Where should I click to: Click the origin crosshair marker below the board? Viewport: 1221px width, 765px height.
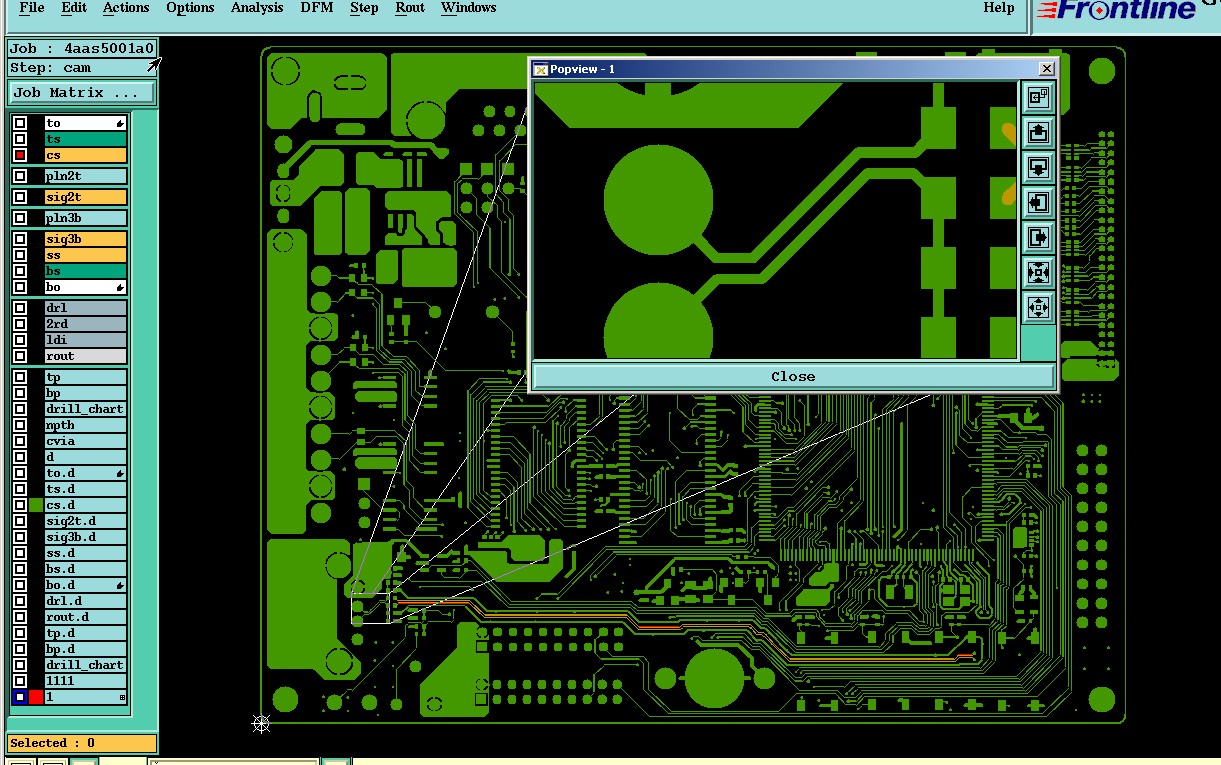(x=261, y=723)
